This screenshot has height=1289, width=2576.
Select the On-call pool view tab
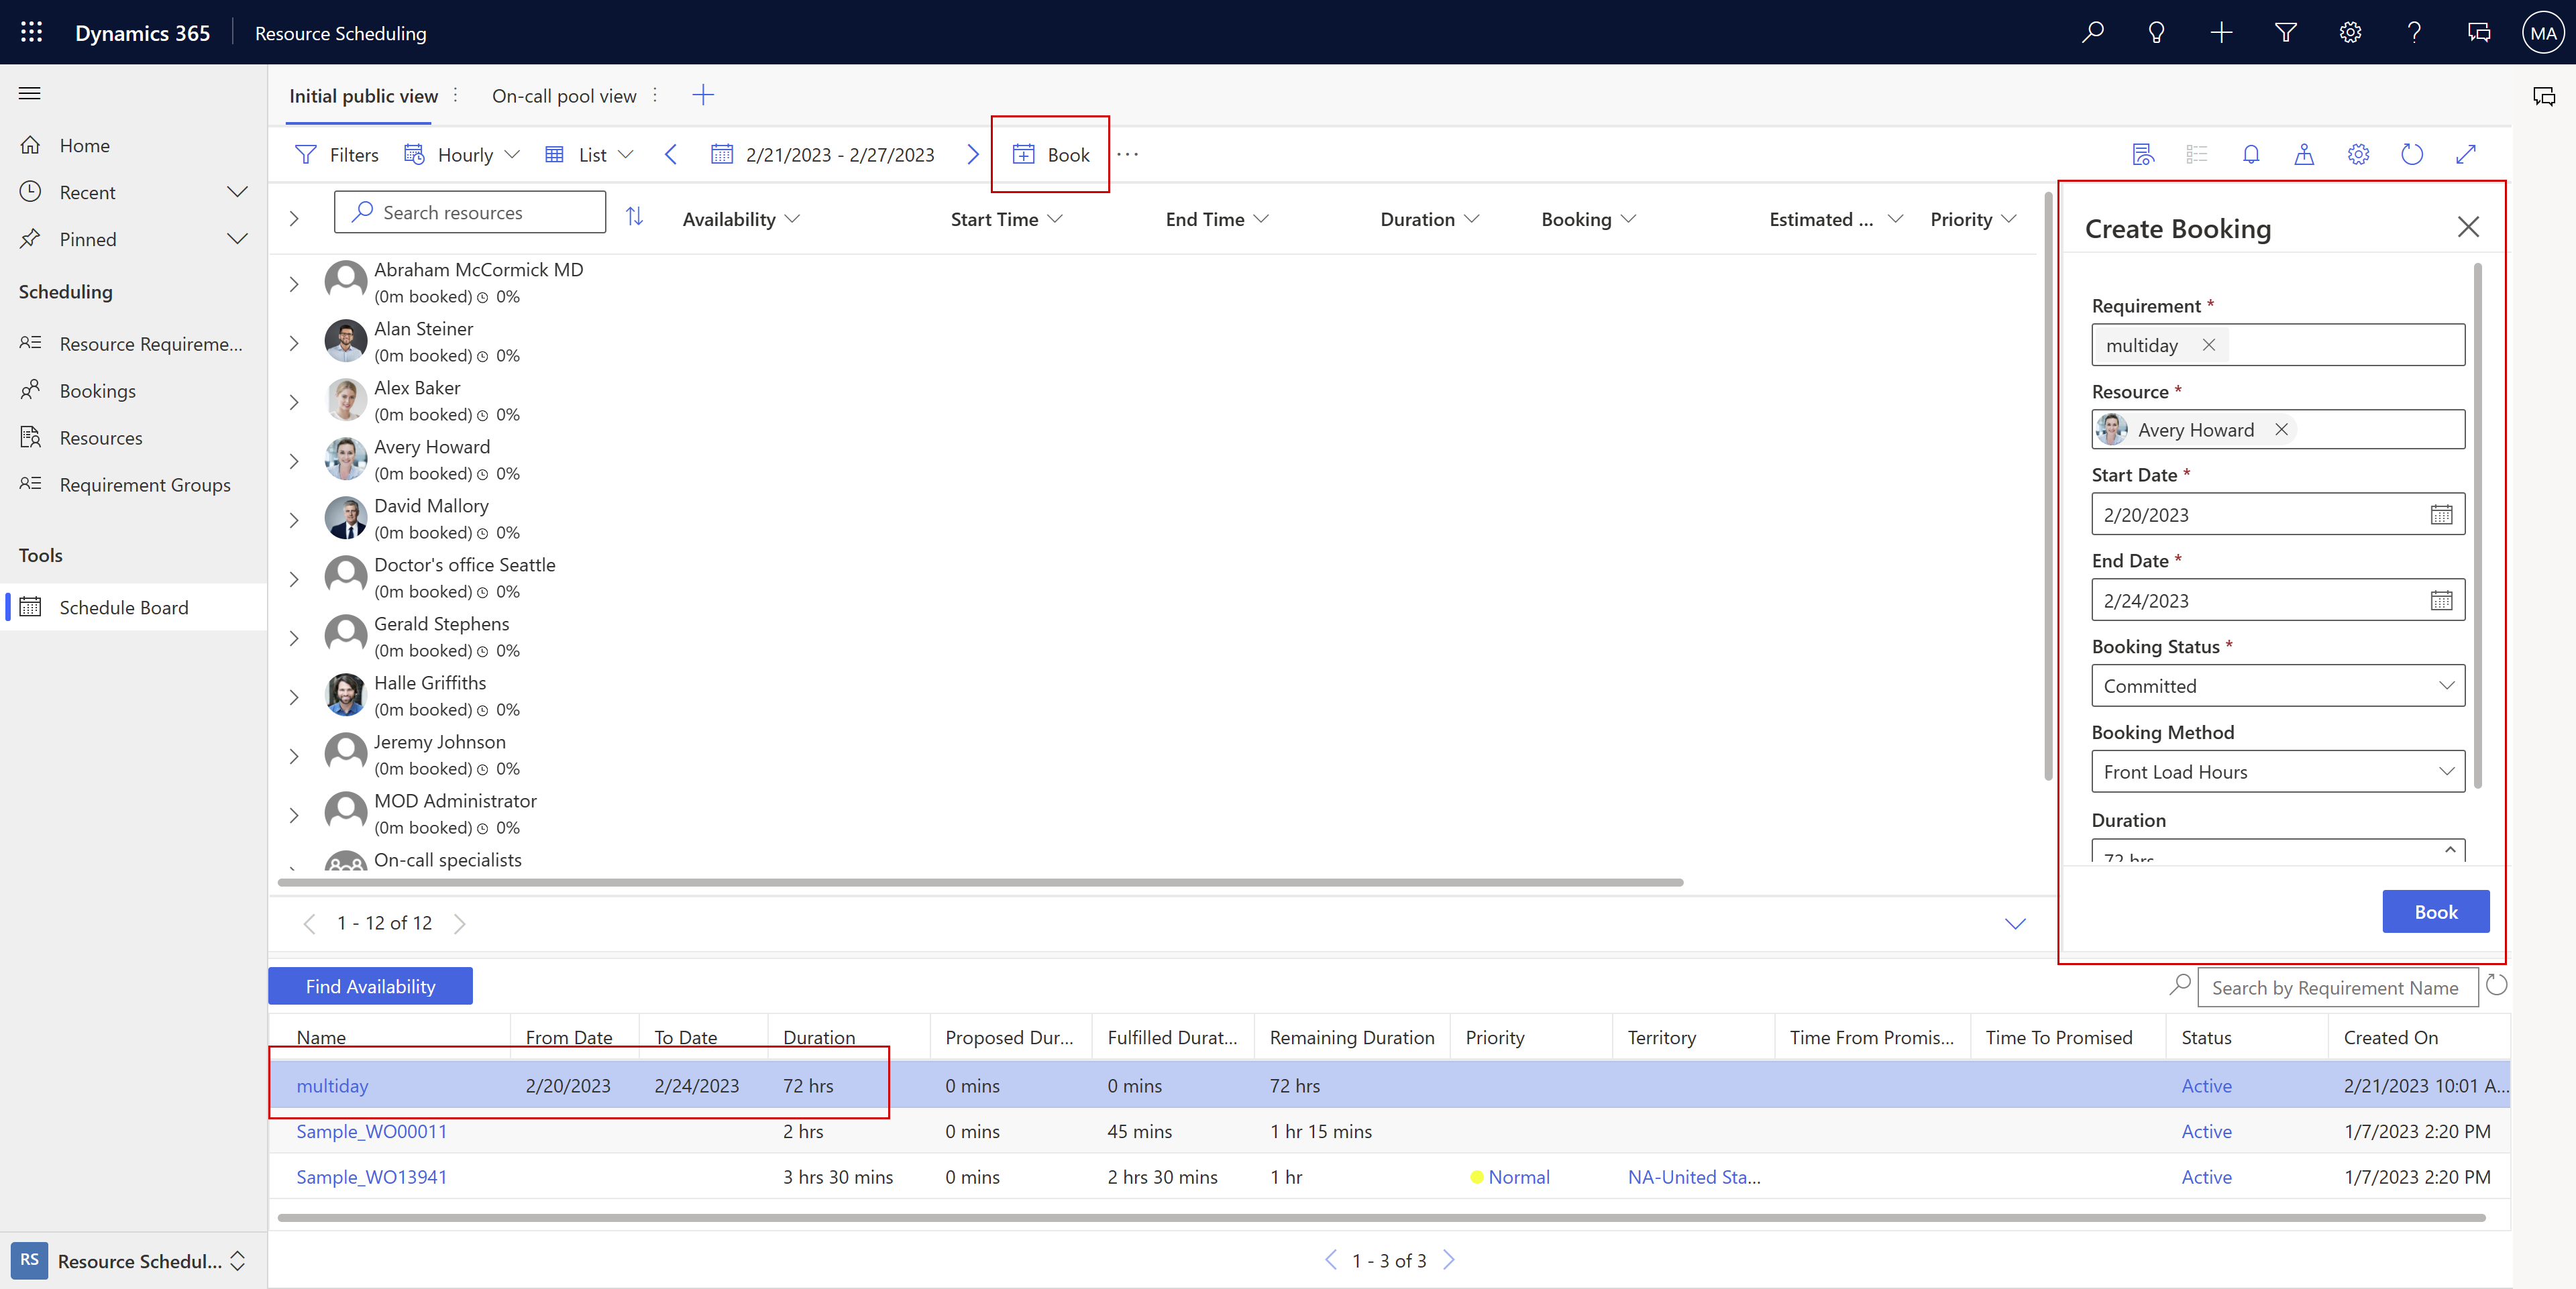[566, 95]
